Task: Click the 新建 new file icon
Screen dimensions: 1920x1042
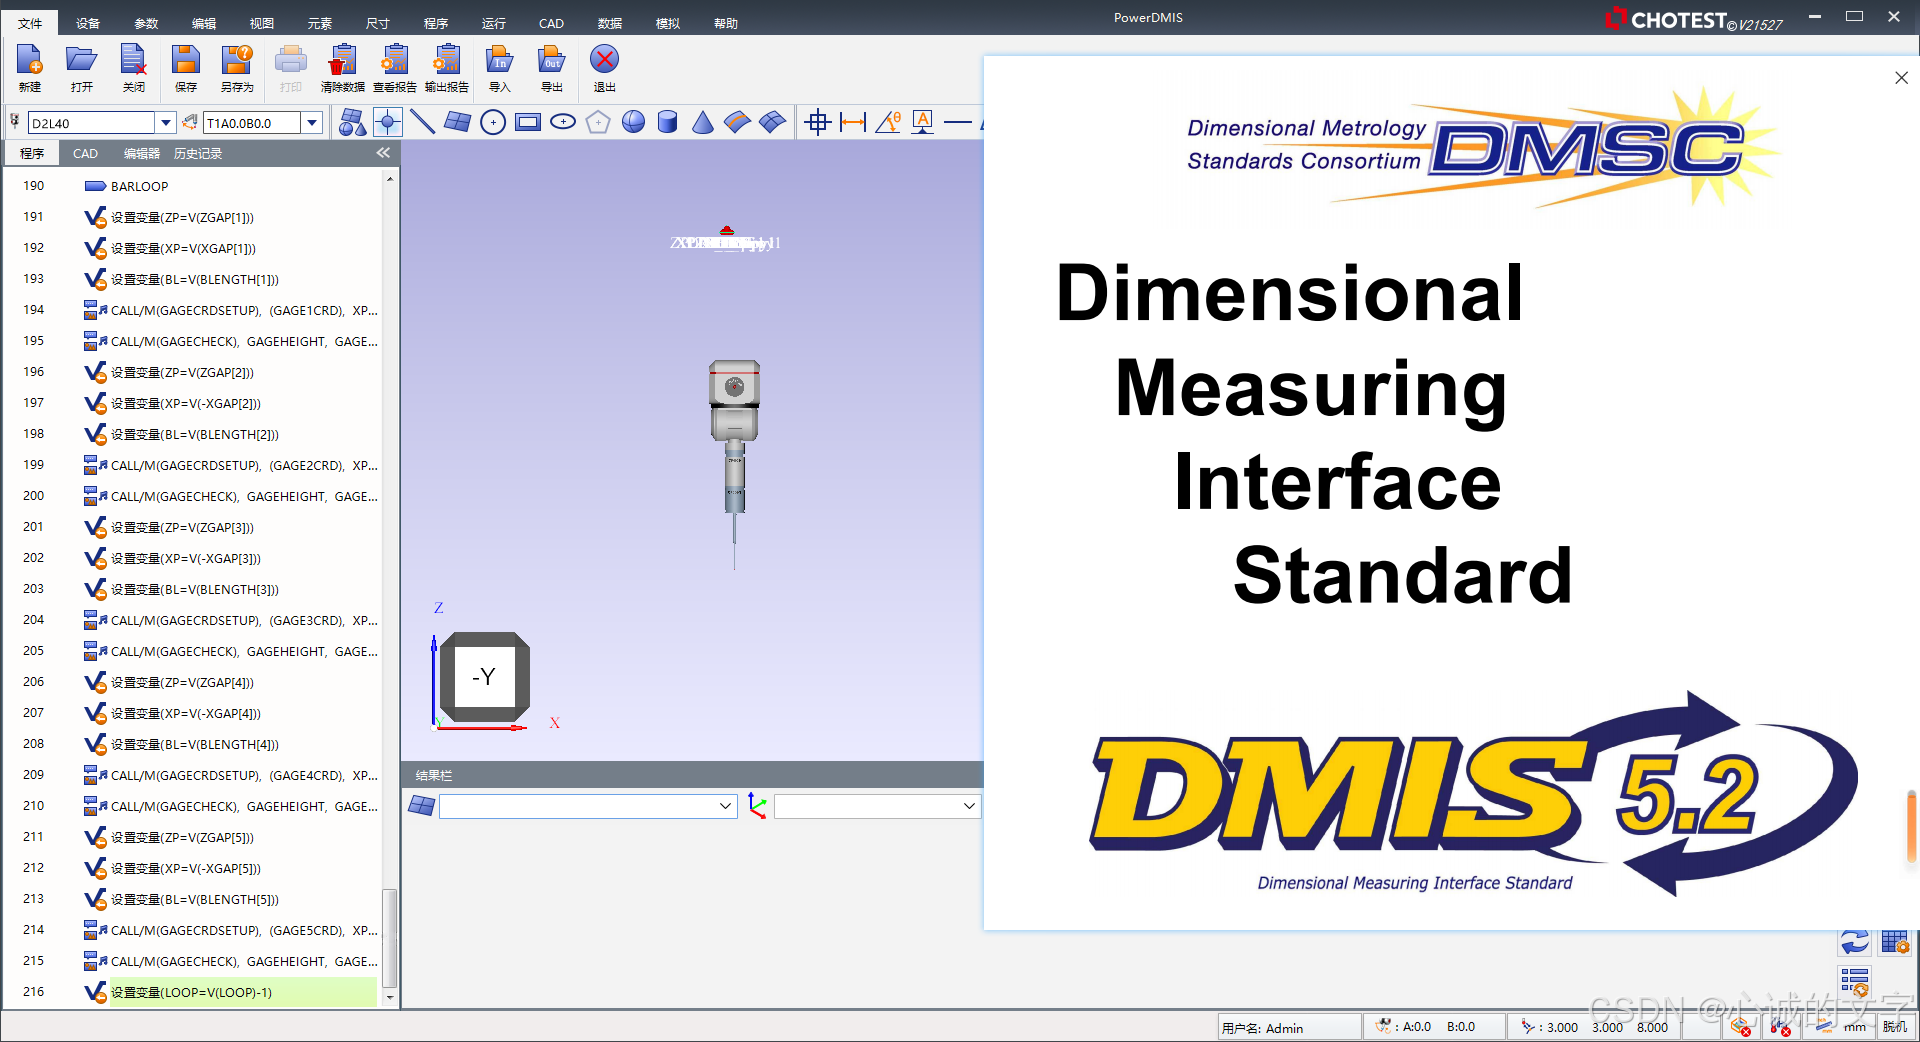Action: pyautogui.click(x=30, y=68)
